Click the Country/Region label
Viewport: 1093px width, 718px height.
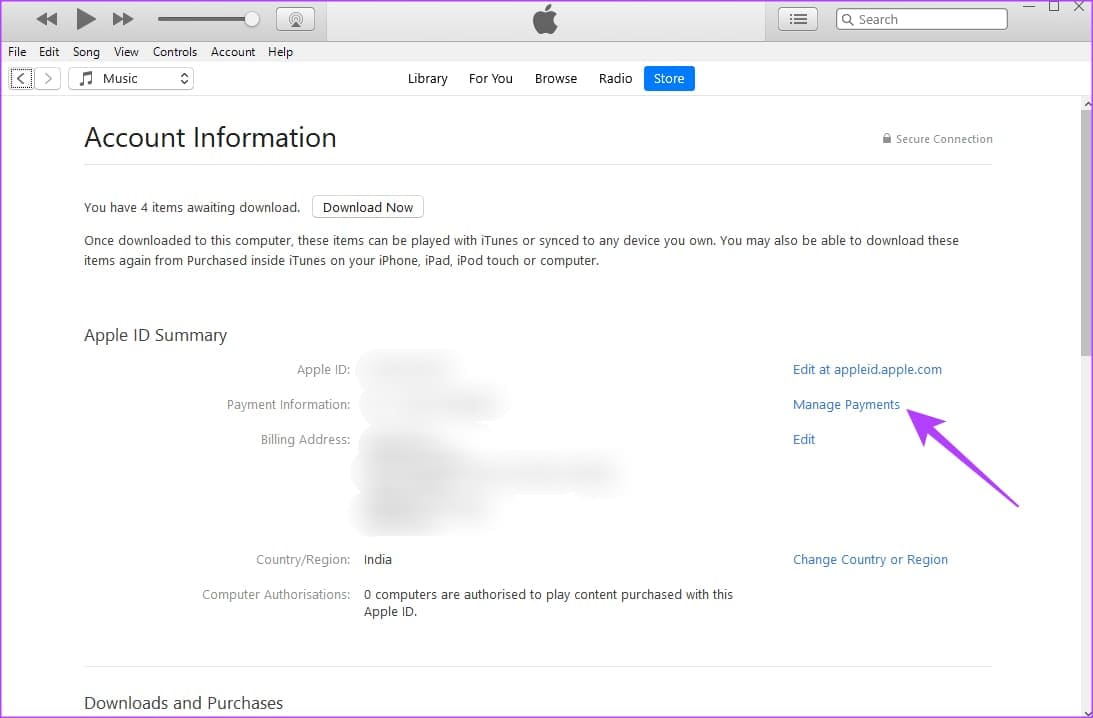pos(303,559)
